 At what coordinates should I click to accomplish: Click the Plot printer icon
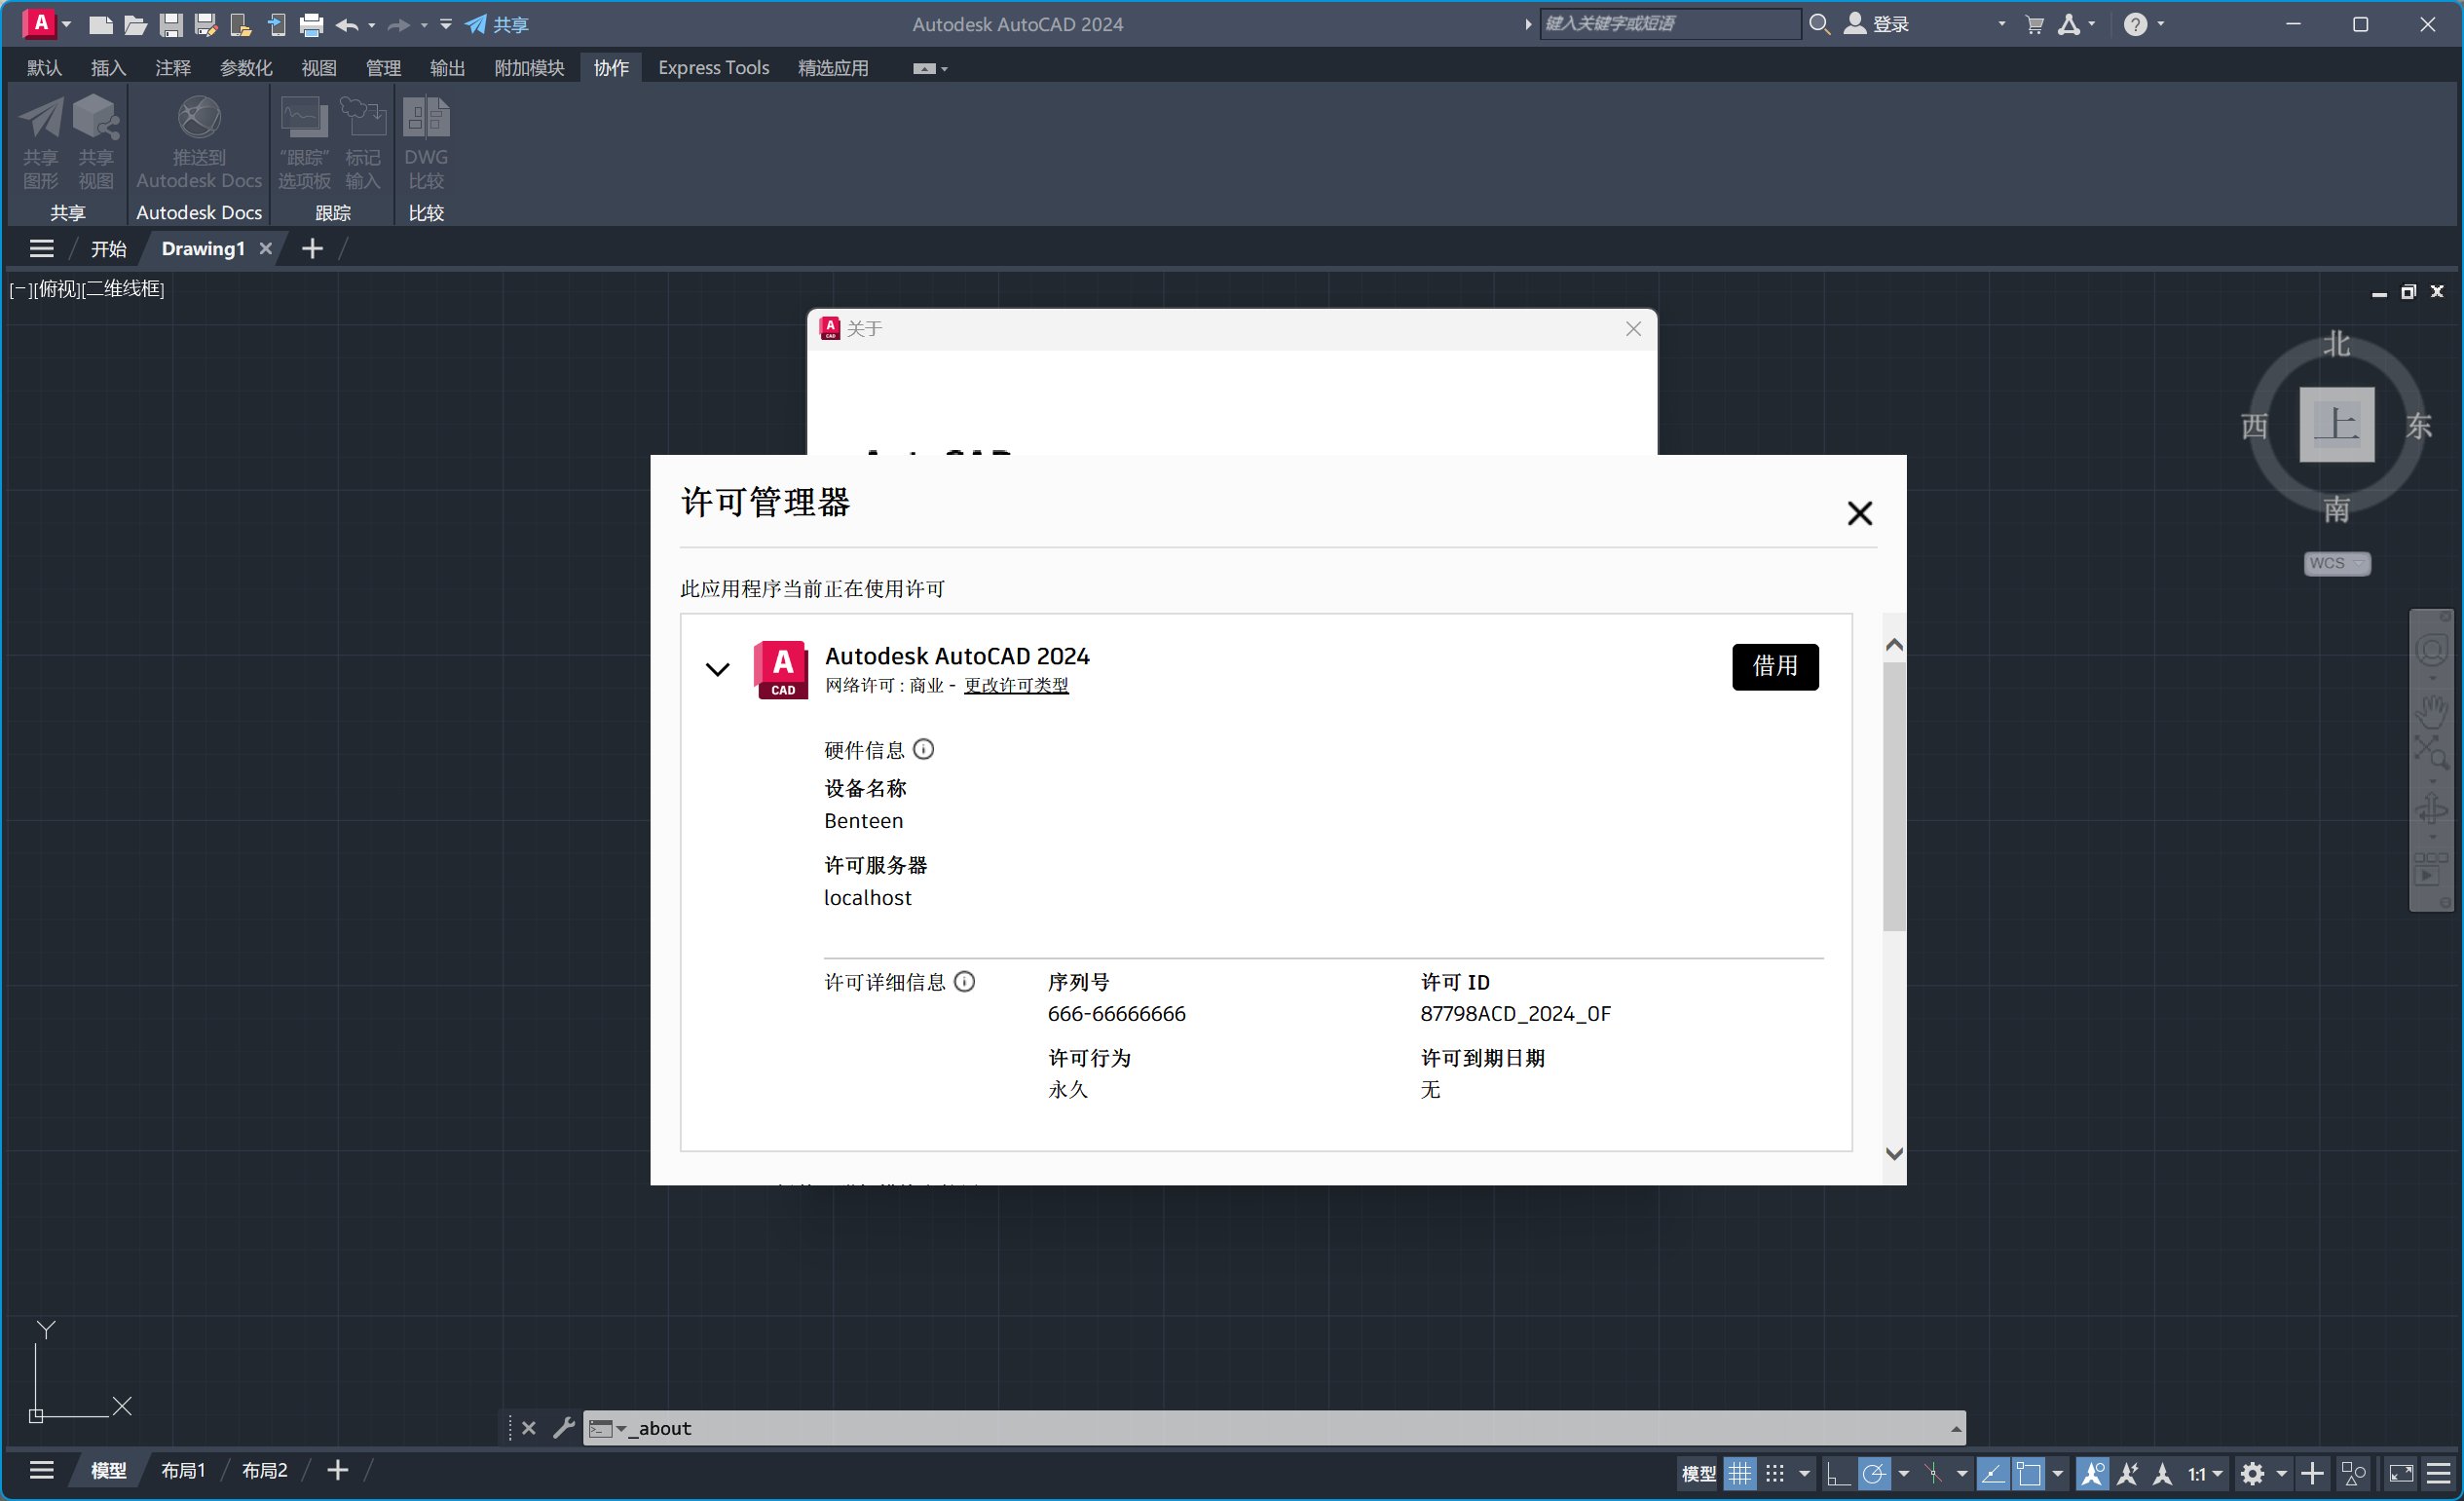tap(311, 25)
